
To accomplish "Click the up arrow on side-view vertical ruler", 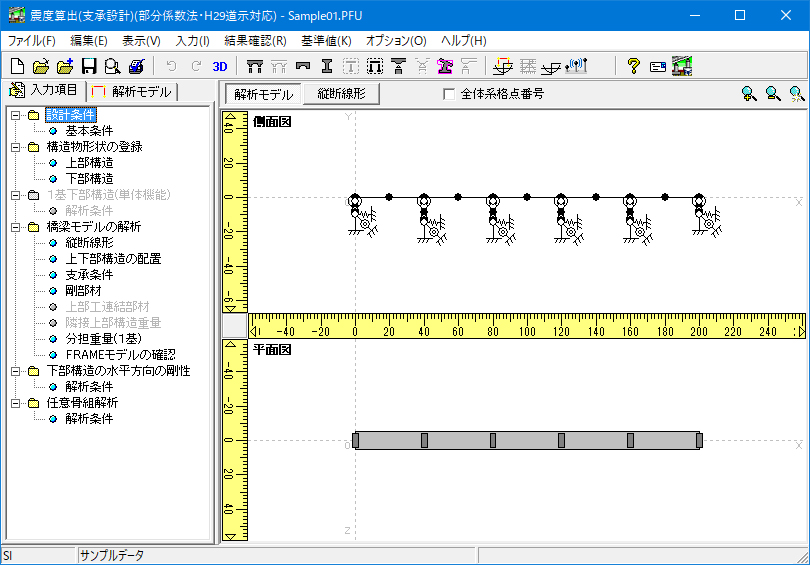I will click(x=230, y=117).
